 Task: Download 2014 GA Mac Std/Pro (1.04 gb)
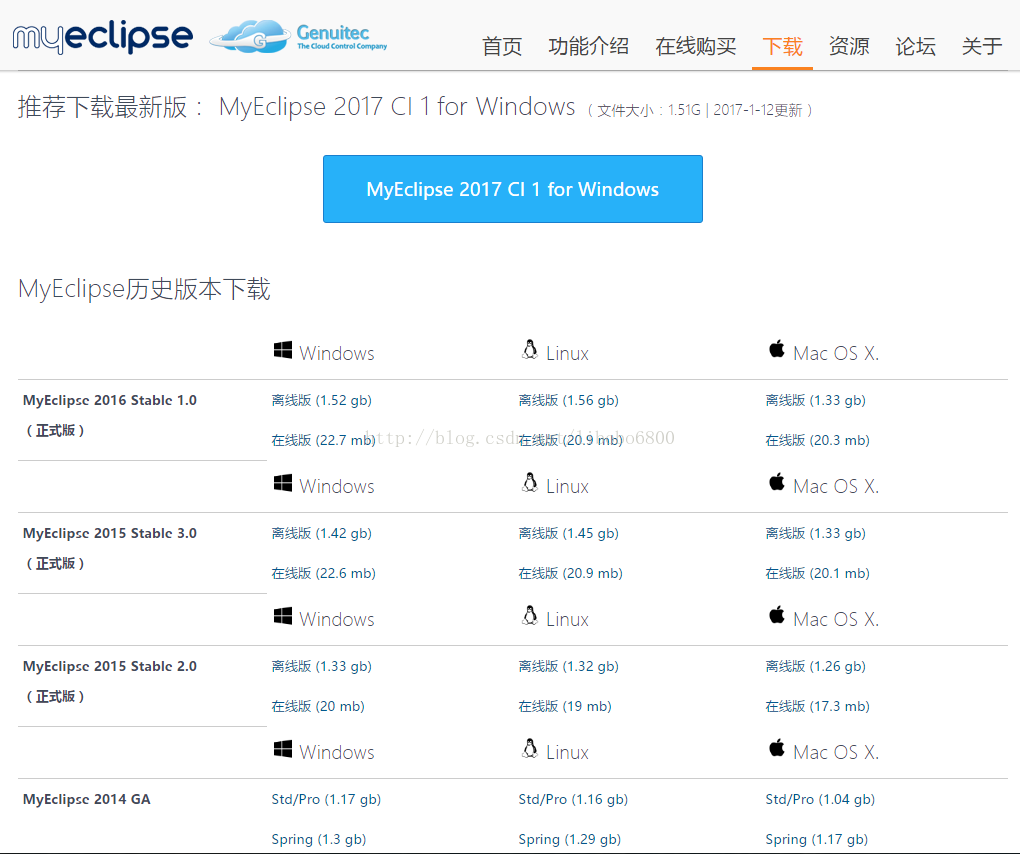pos(820,799)
